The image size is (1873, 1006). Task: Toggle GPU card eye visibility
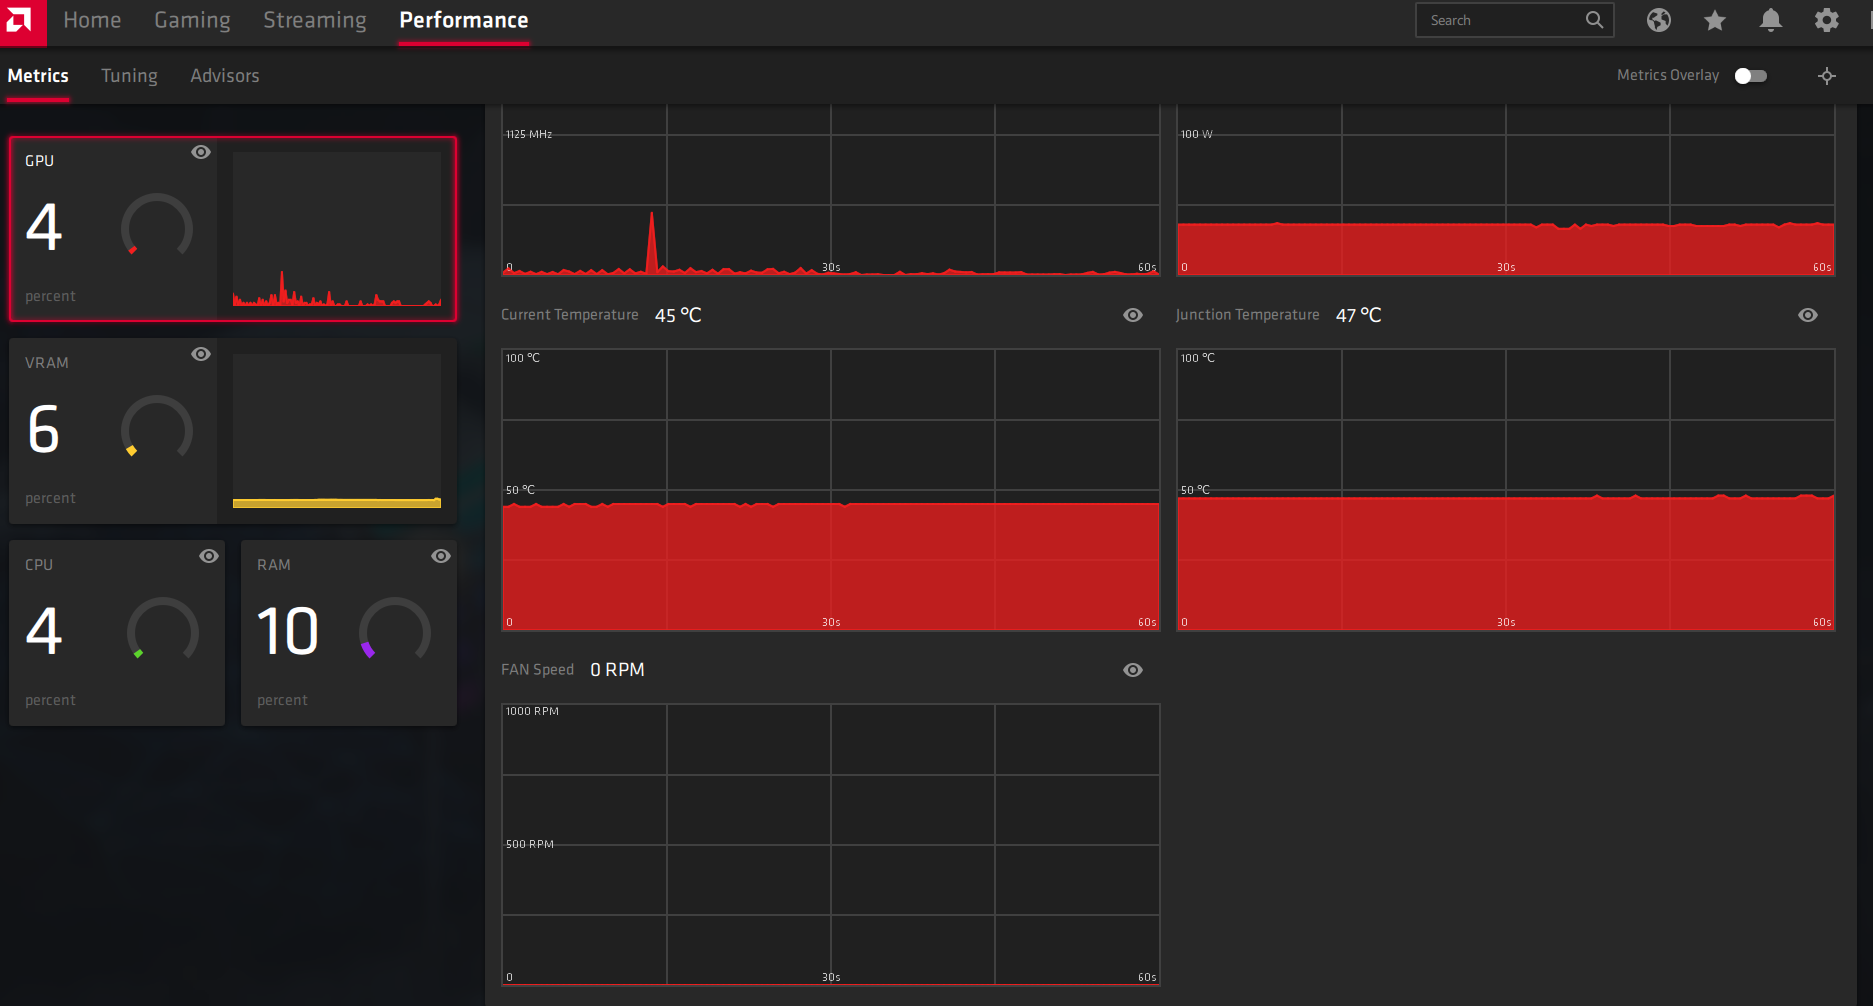[201, 152]
